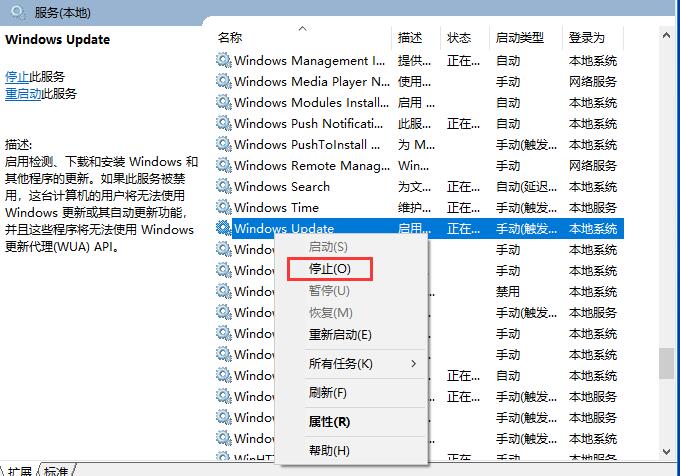Select the Windows Search service icon
This screenshot has width=680, height=476.
[223, 186]
